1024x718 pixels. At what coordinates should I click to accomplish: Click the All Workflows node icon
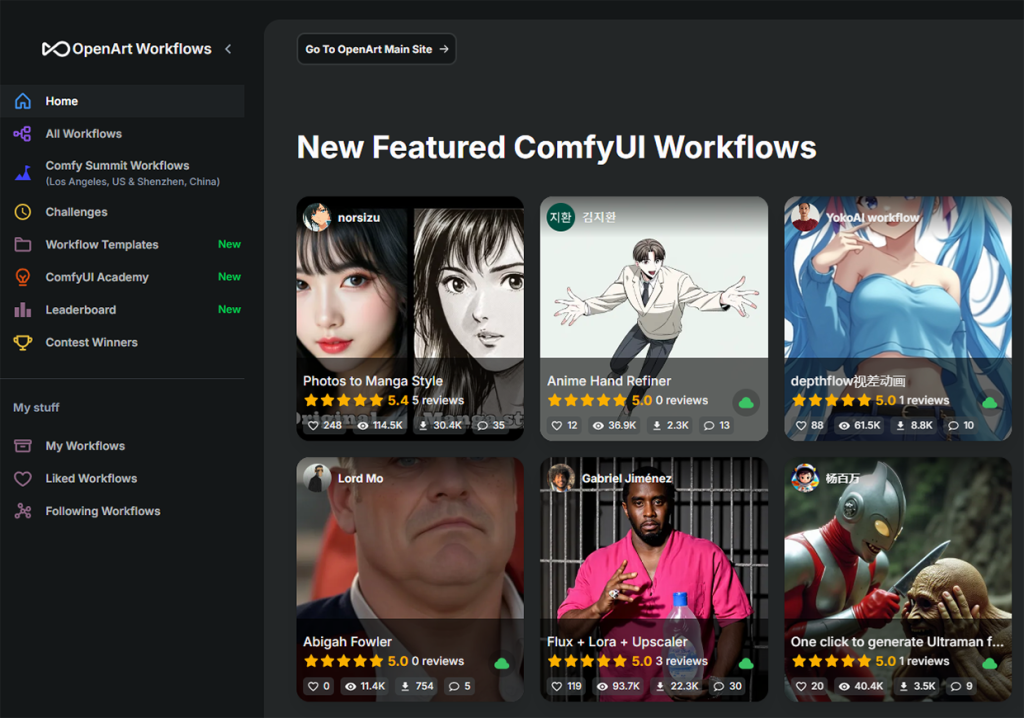(x=23, y=134)
